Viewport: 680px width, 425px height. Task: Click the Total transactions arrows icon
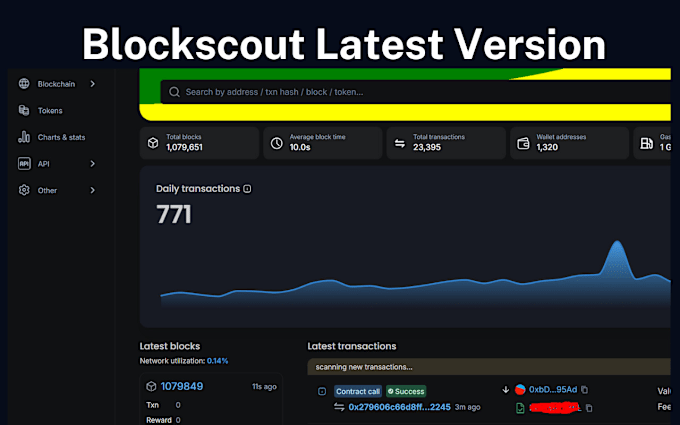pos(400,143)
